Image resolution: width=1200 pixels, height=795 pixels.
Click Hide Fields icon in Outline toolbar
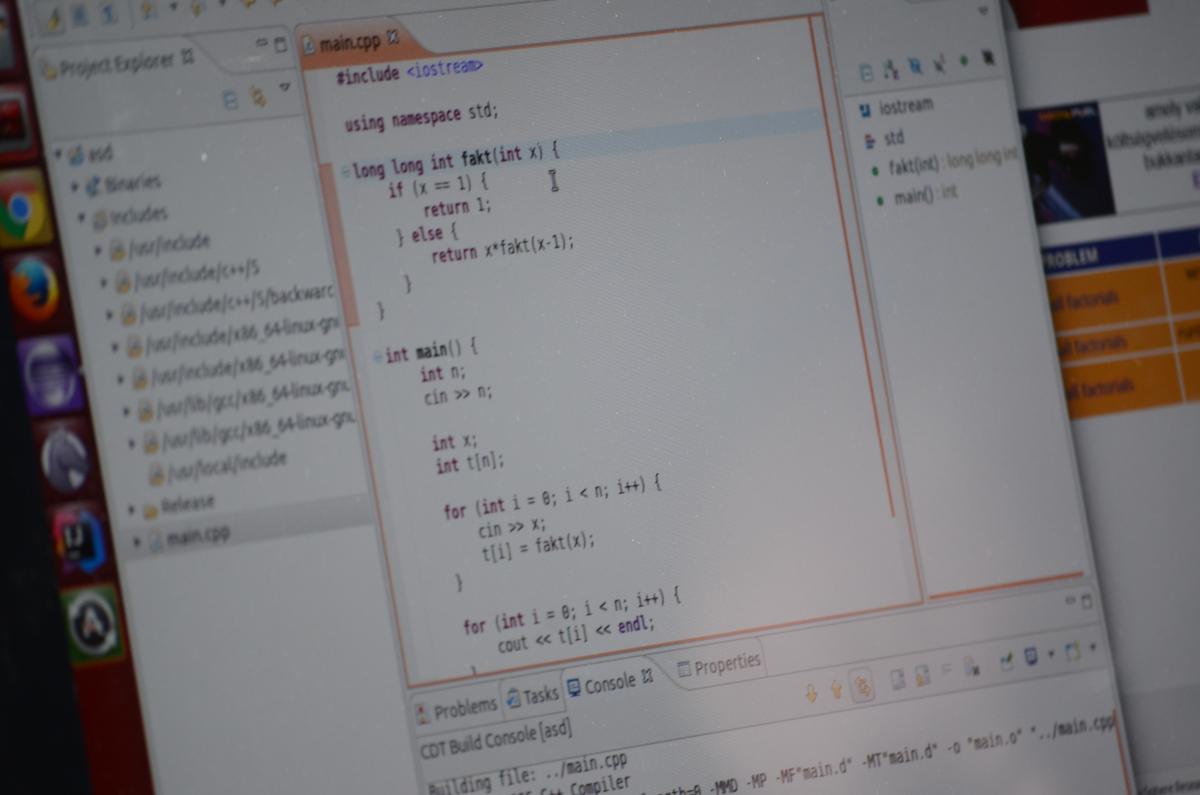point(914,66)
